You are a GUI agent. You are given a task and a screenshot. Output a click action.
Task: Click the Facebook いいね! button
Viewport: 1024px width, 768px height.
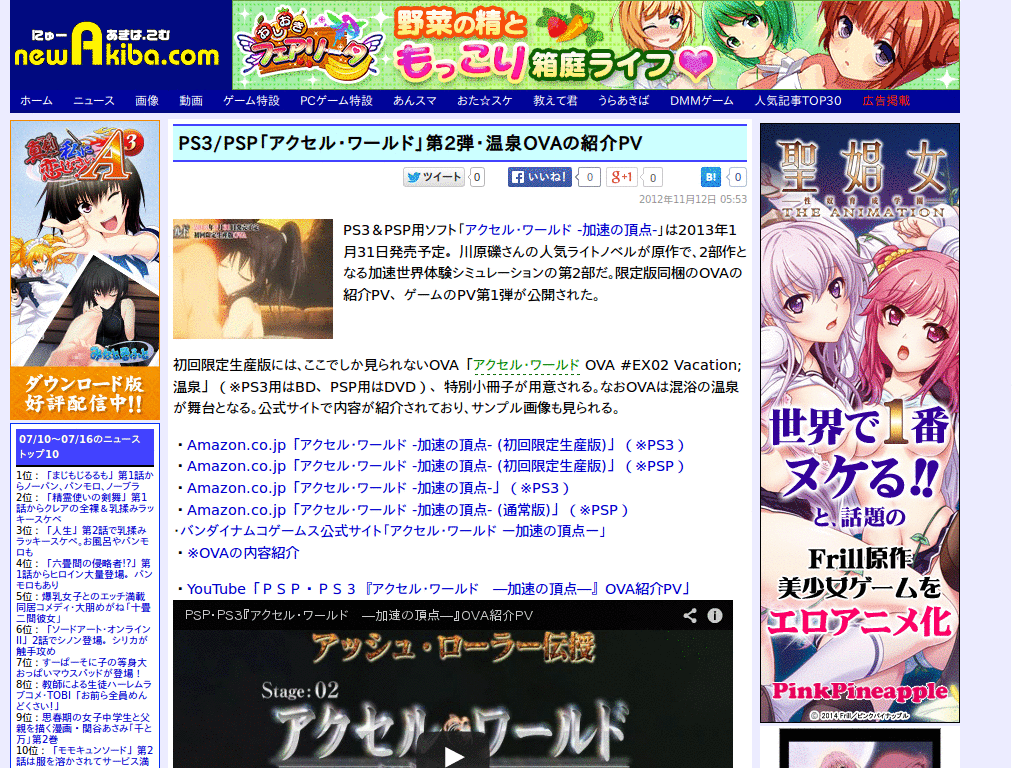[x=540, y=177]
